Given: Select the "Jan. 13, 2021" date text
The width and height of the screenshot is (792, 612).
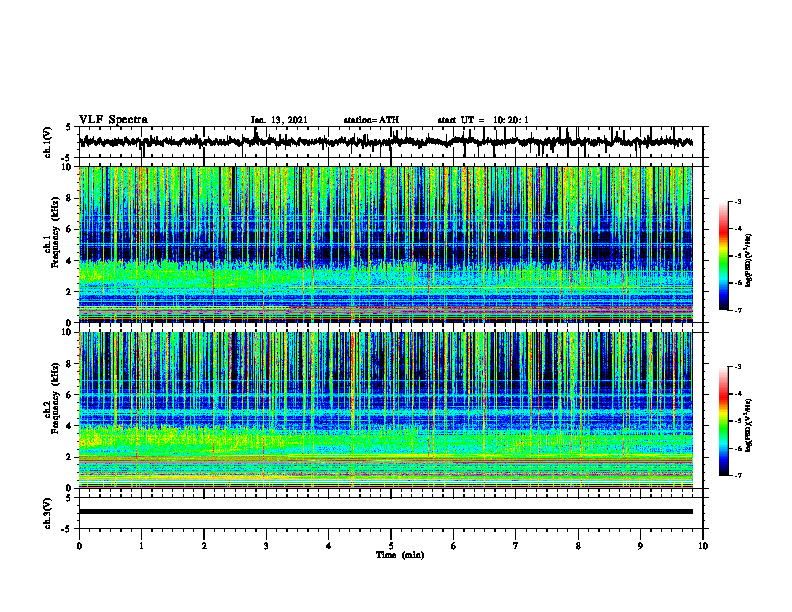Looking at the screenshot, I should [x=279, y=120].
